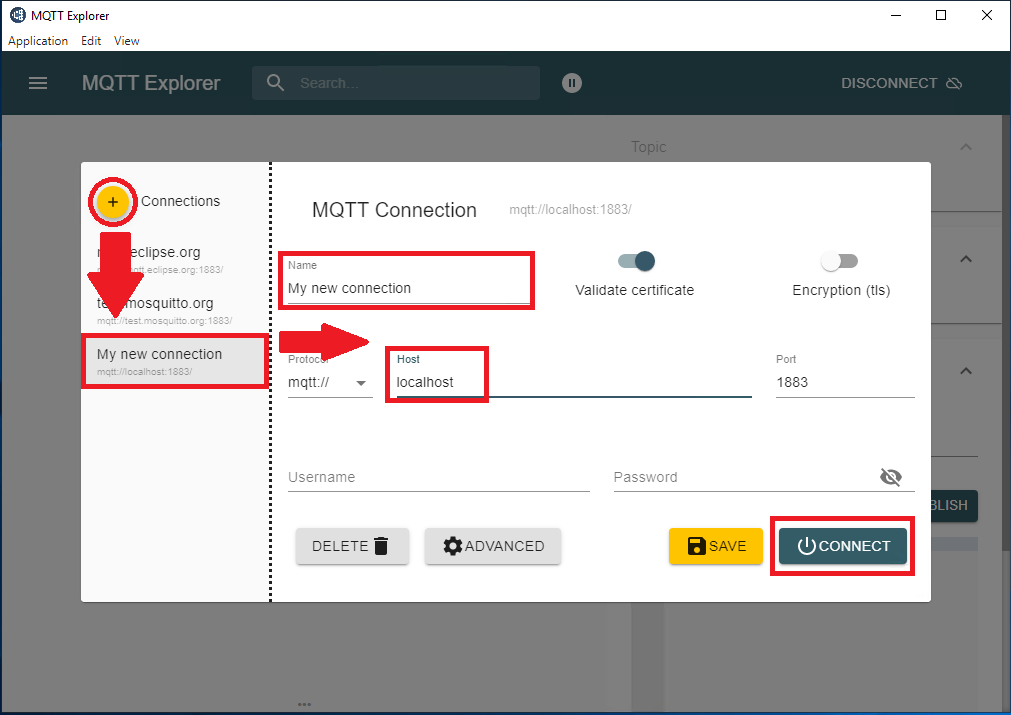The image size is (1011, 715).
Task: Open the mqtt:// protocol dropdown
Action: click(330, 382)
